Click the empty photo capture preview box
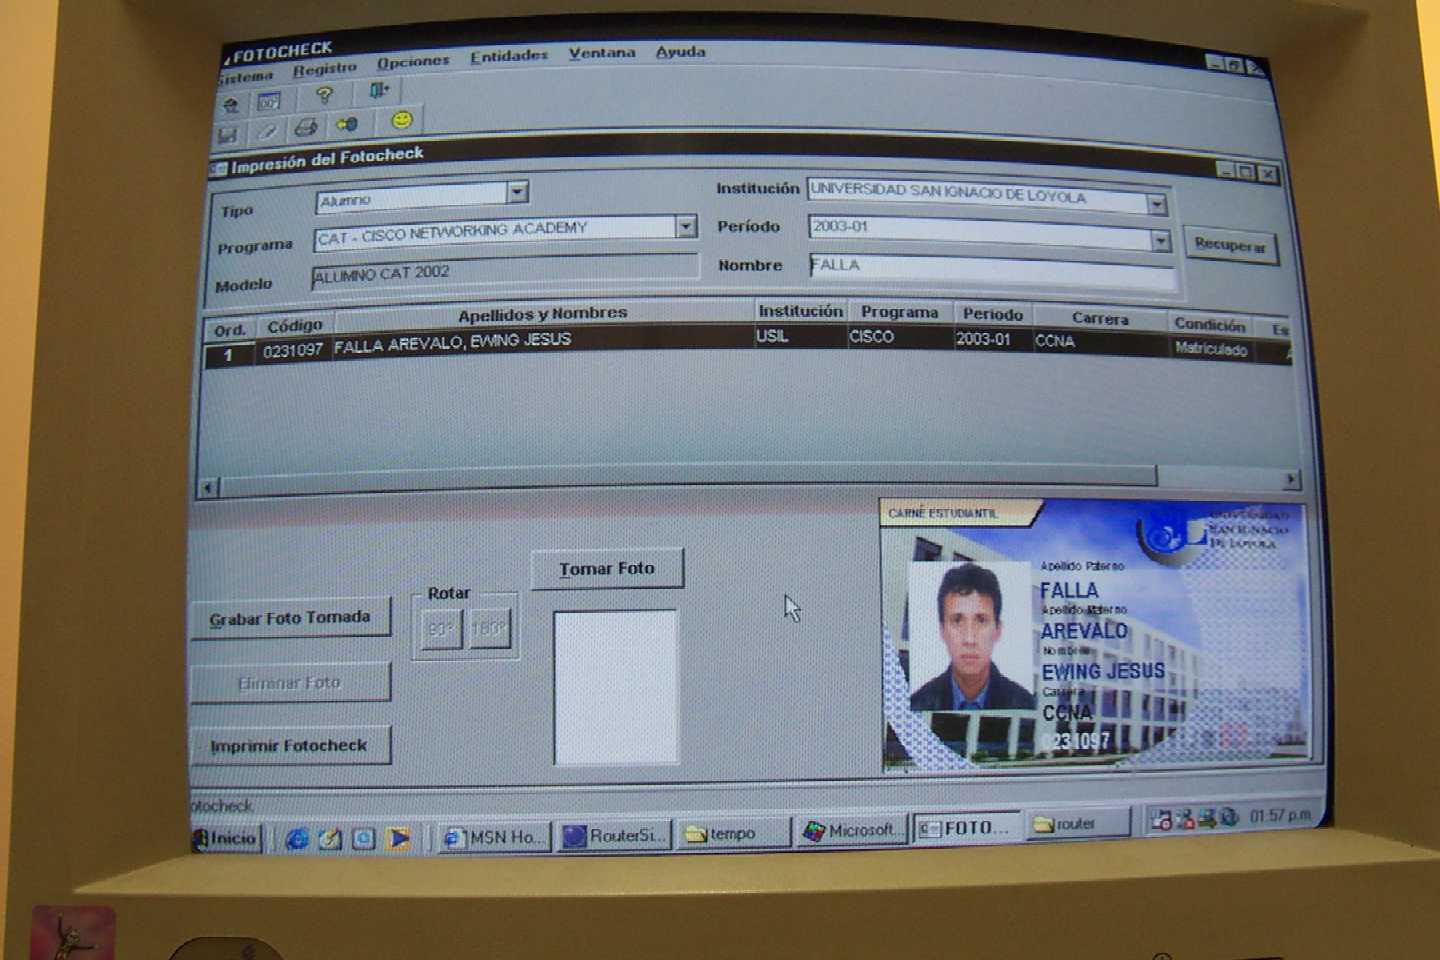Screen dimensions: 1440x960 coord(616,688)
